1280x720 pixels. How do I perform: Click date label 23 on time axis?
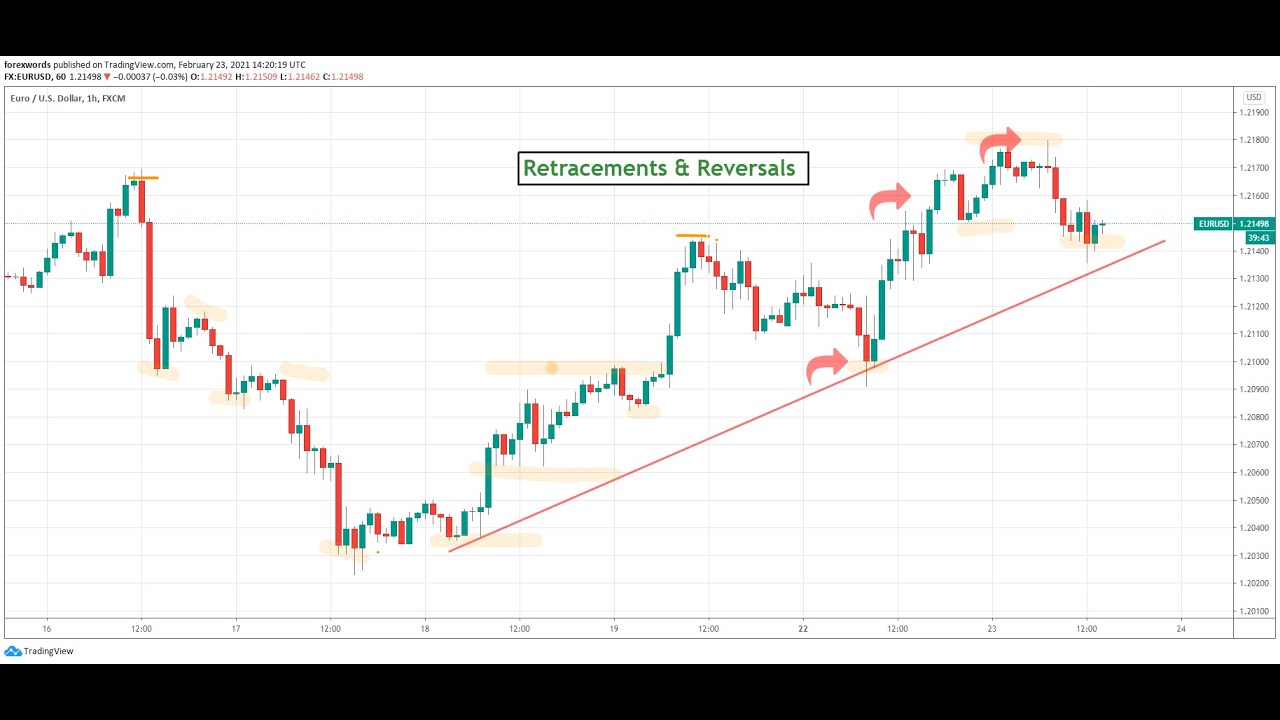click(x=992, y=629)
